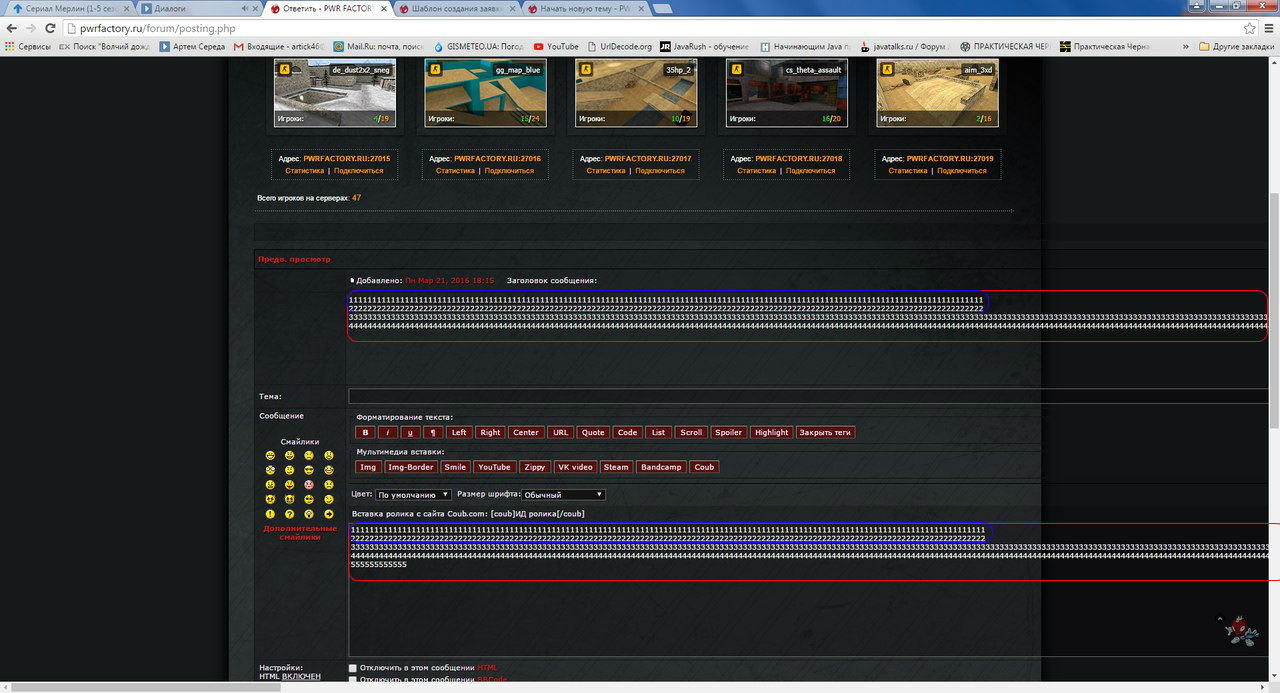
Task: Toggle underline with the u button
Action: [411, 432]
